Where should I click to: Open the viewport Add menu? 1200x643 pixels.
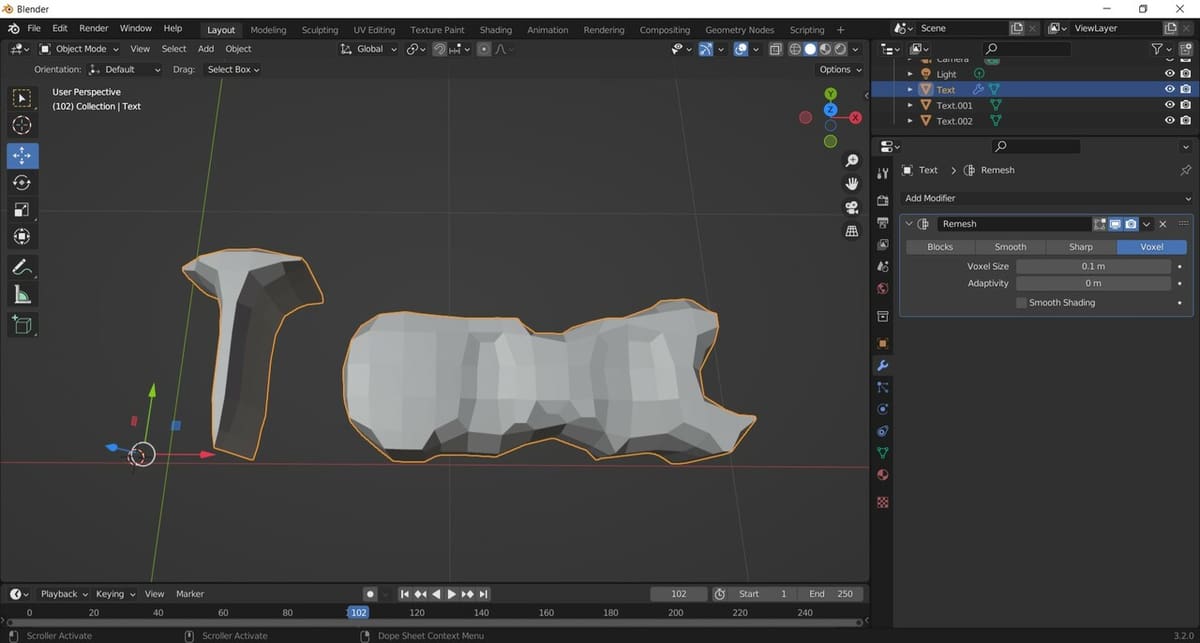pyautogui.click(x=206, y=48)
